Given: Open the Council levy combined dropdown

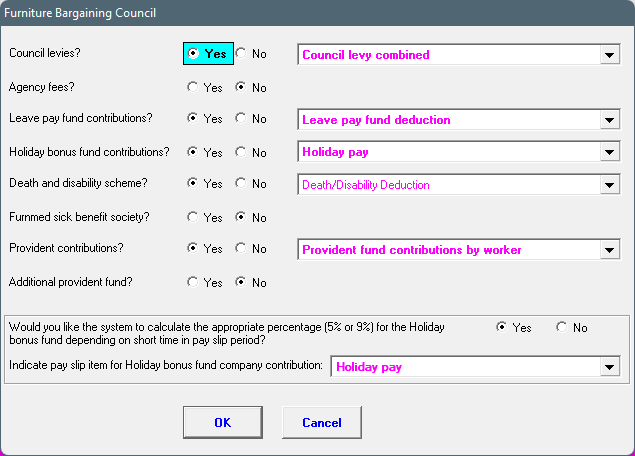Looking at the screenshot, I should (609, 55).
